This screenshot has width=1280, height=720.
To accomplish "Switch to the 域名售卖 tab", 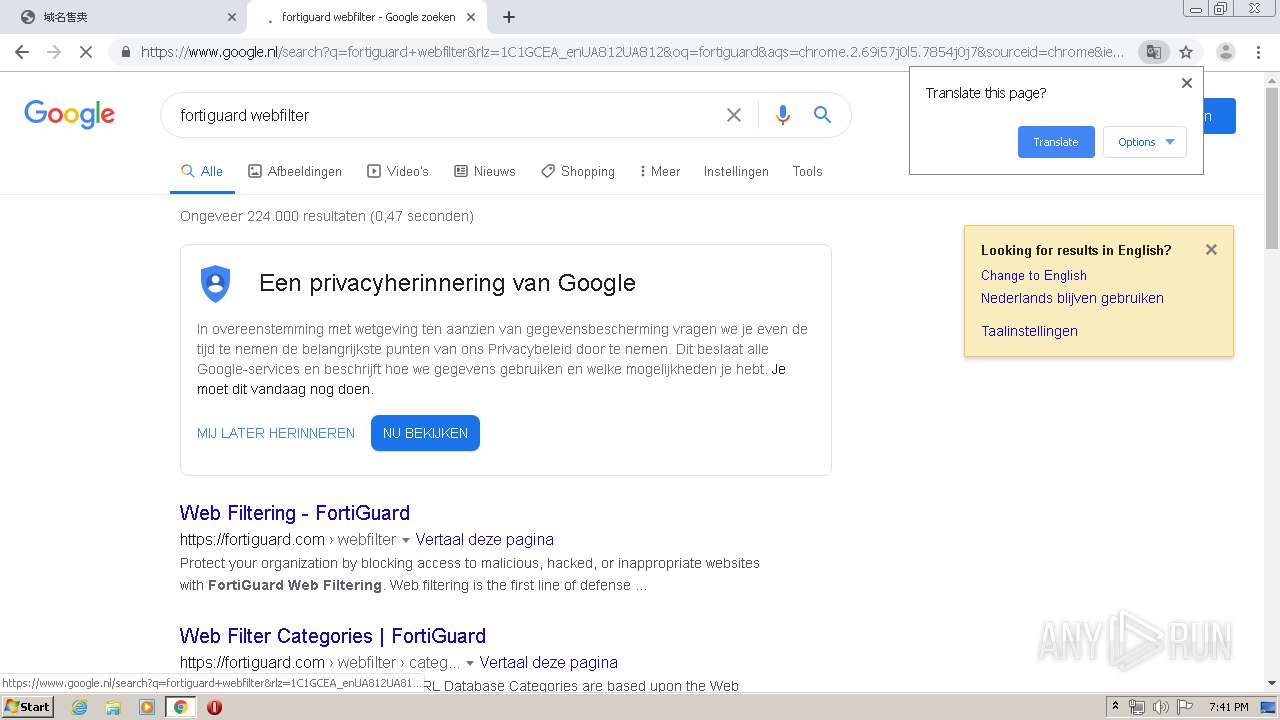I will click(x=125, y=17).
